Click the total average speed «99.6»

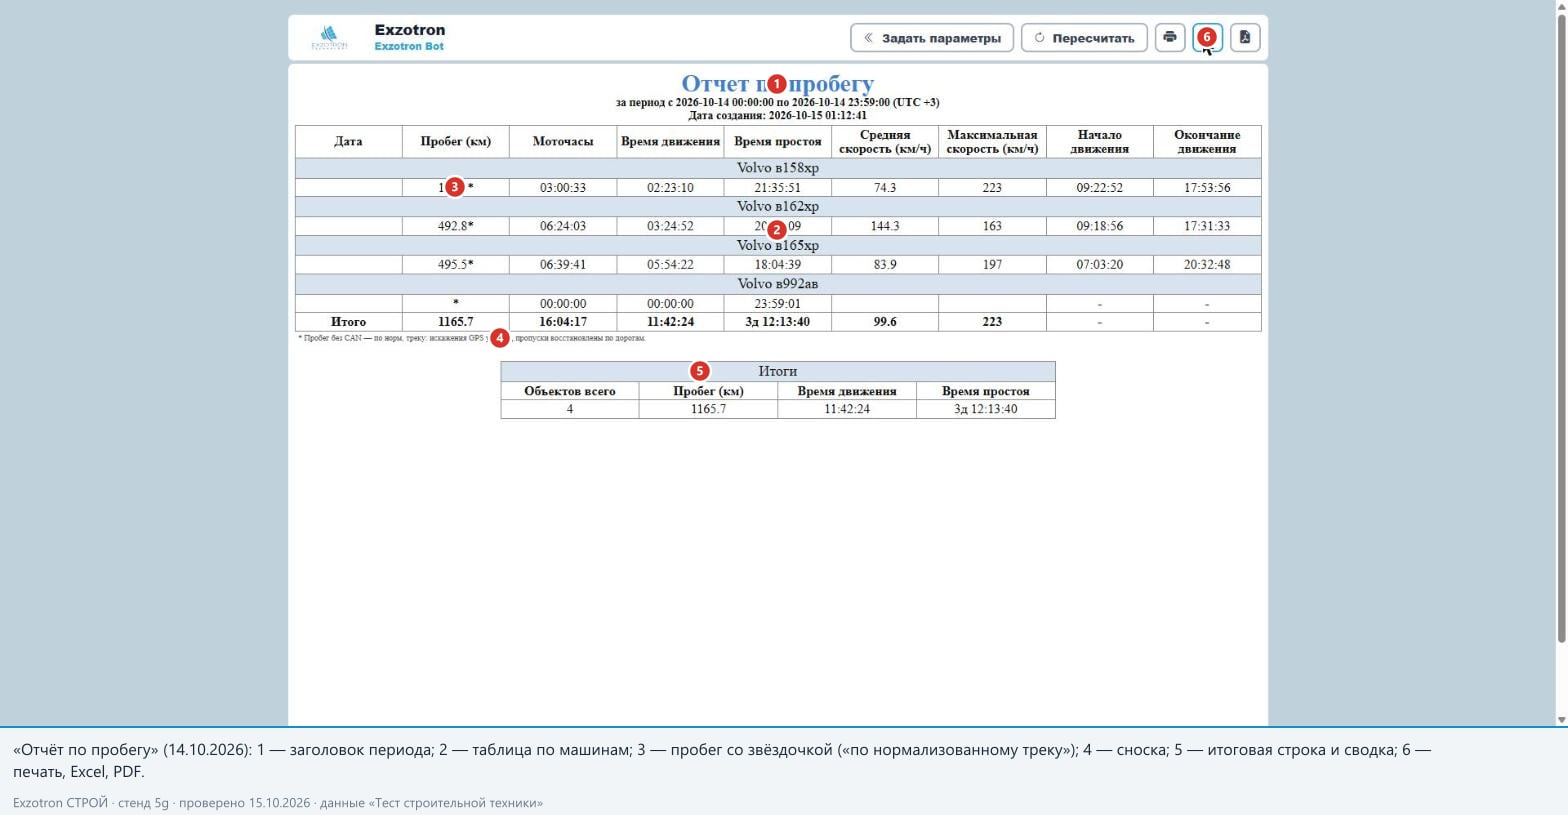885,322
